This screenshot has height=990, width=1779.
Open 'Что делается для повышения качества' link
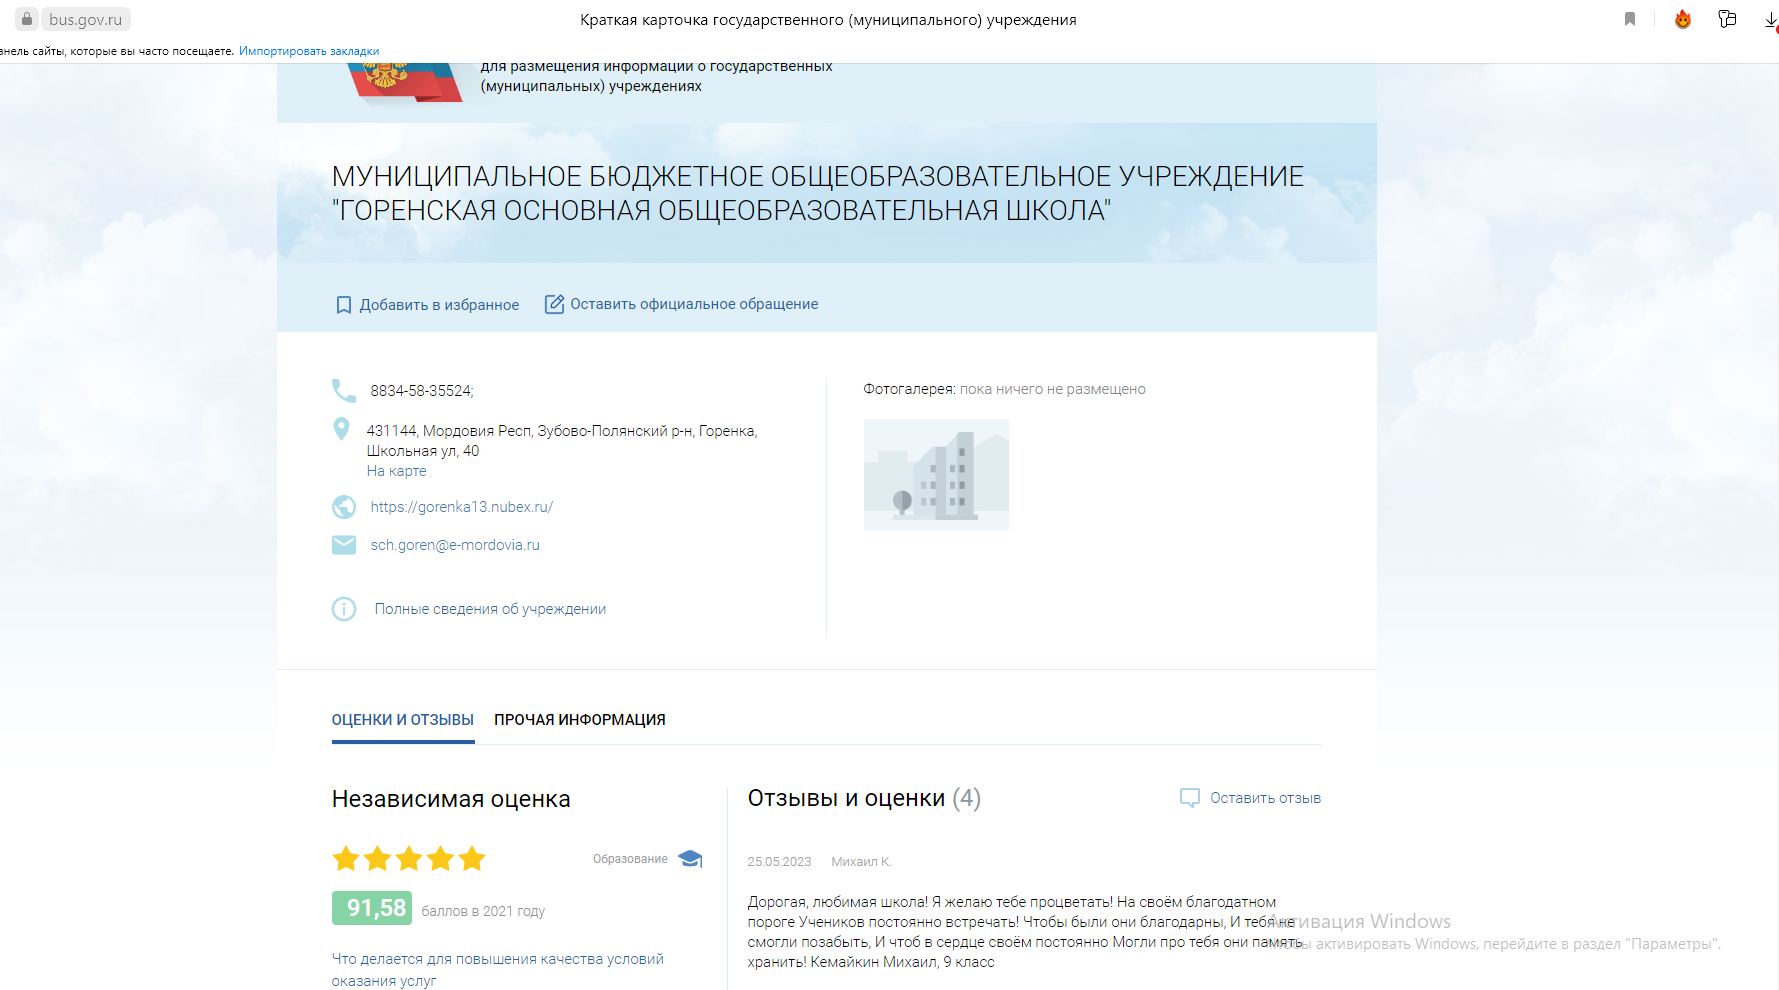point(497,970)
